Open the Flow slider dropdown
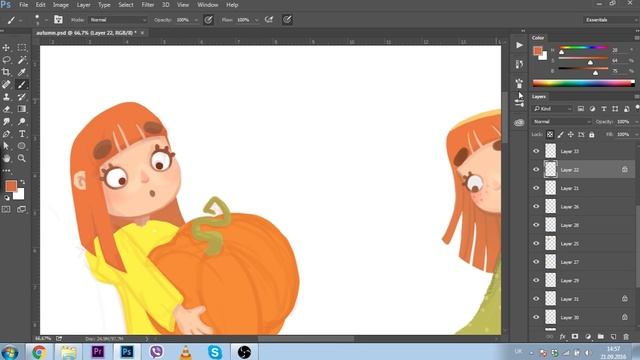Image resolution: width=640 pixels, height=360 pixels. tap(256, 20)
